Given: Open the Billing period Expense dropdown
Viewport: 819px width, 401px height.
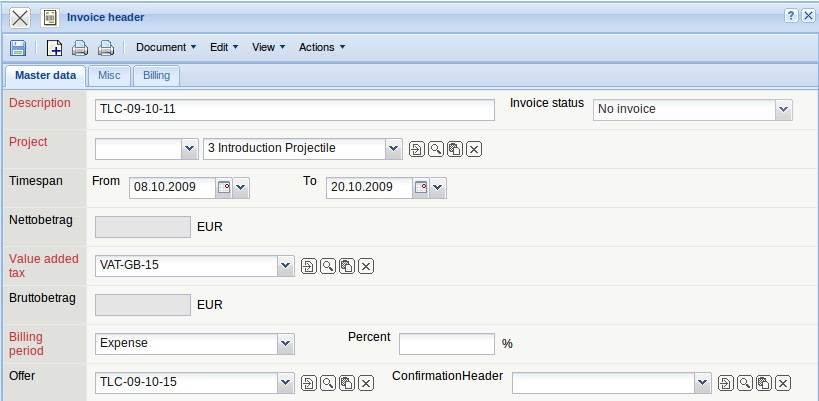Looking at the screenshot, I should tap(287, 343).
